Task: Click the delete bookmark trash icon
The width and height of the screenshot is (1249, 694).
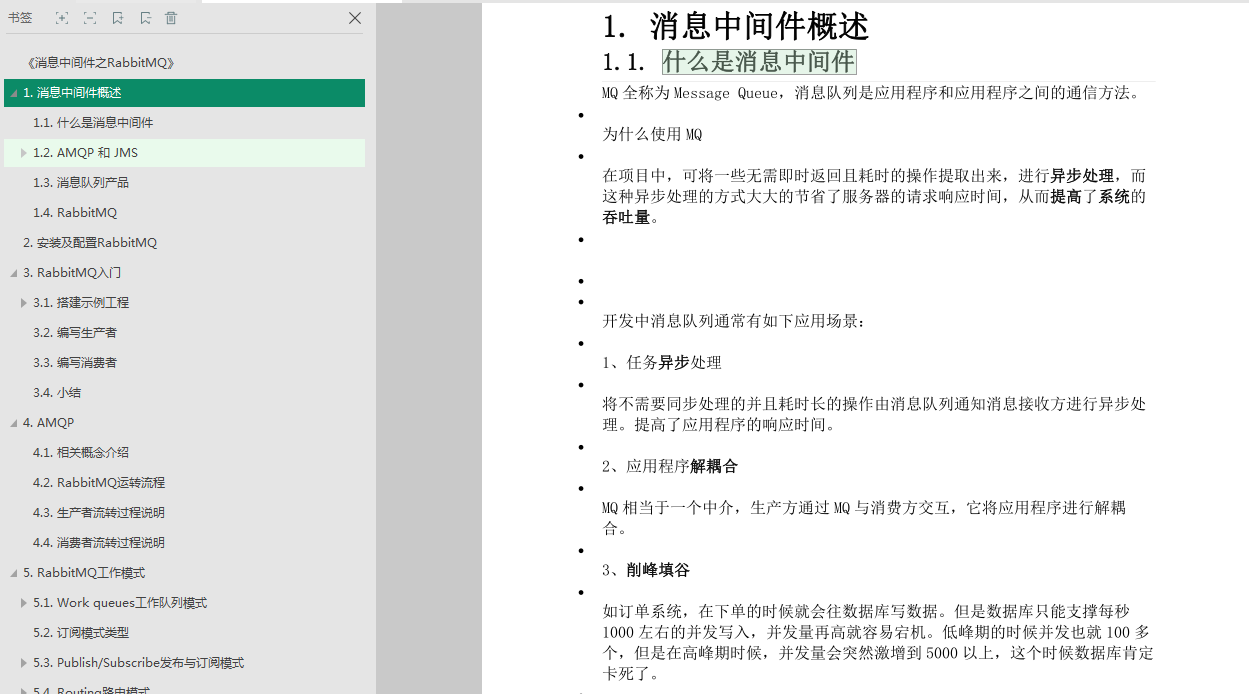Action: click(170, 18)
